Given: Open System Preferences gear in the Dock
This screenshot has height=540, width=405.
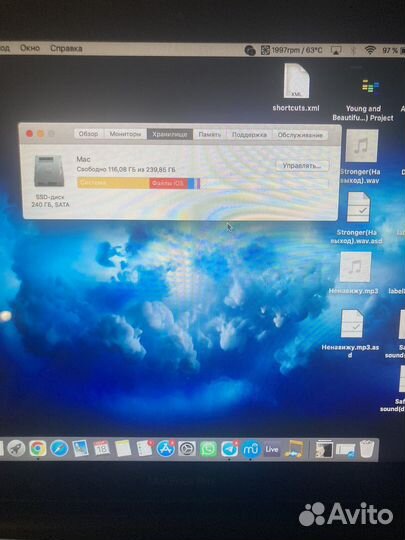Looking at the screenshot, I should pyautogui.click(x=187, y=449).
